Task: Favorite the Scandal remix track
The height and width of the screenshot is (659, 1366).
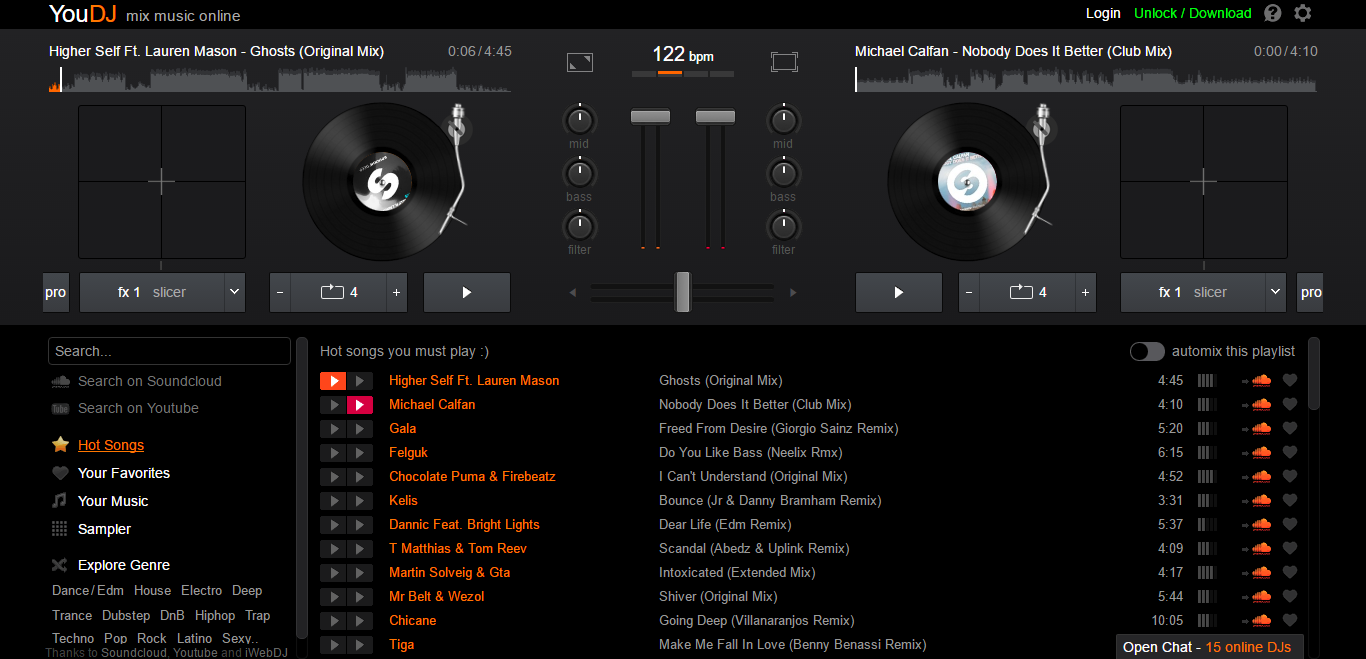Action: (x=1290, y=548)
